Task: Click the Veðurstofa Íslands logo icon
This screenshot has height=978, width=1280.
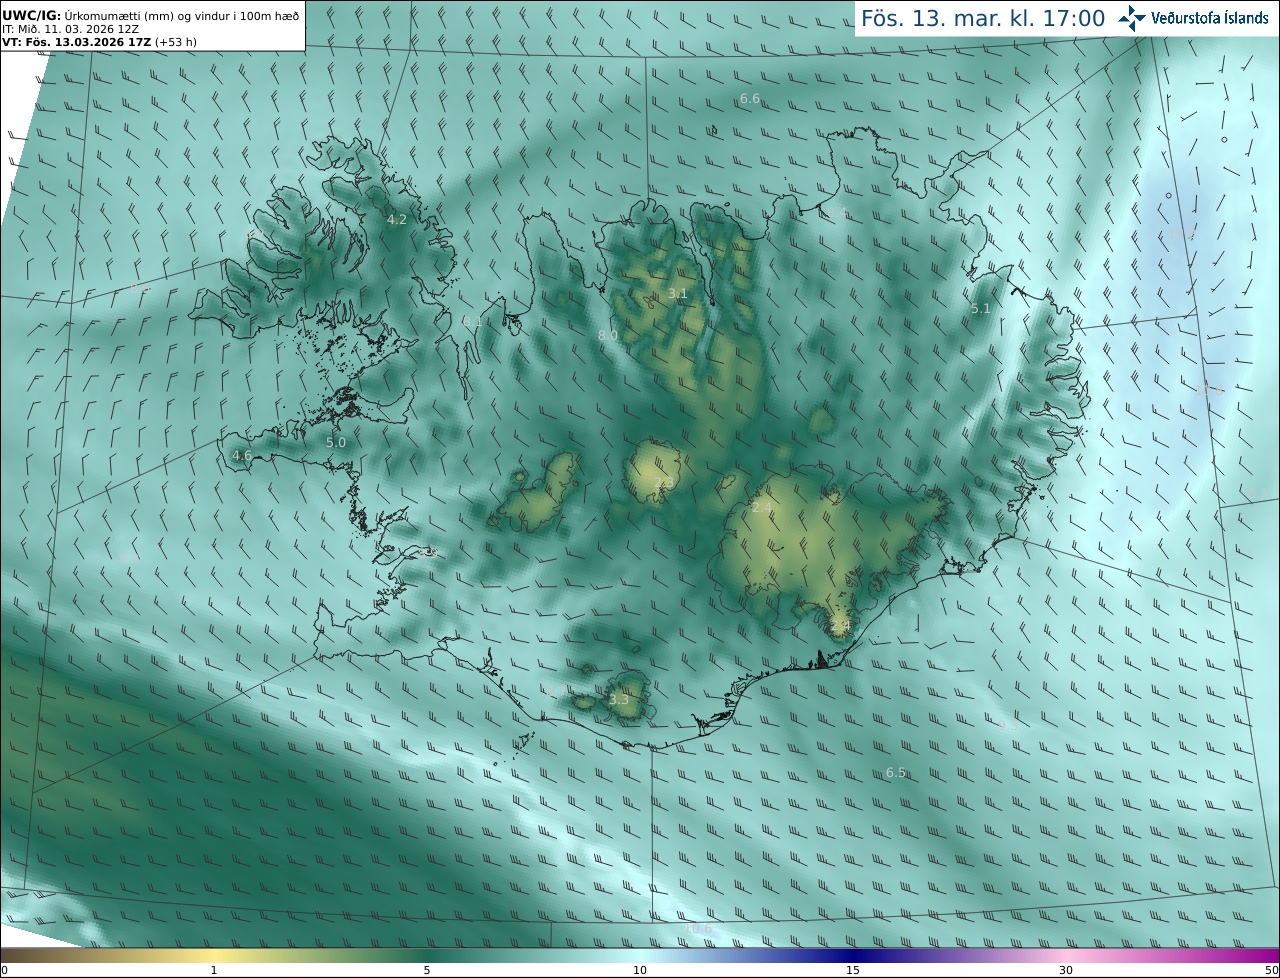Action: [x=1133, y=17]
